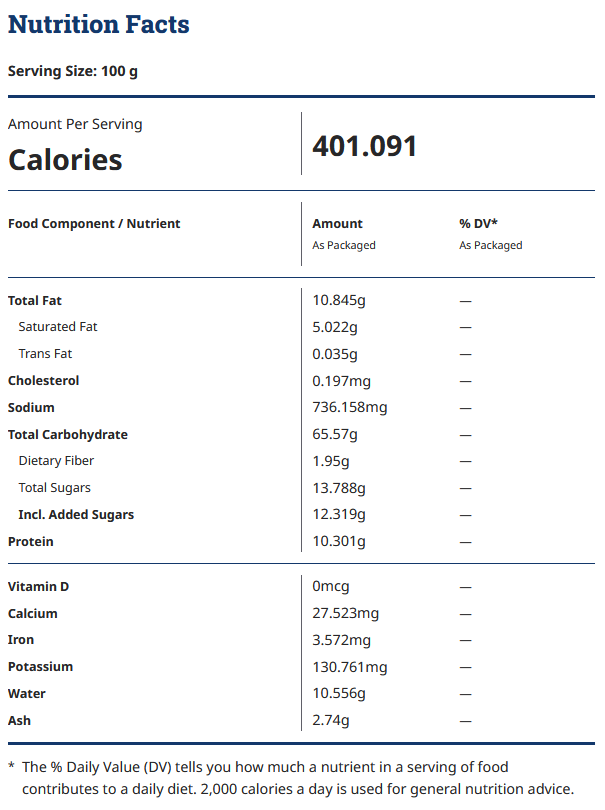This screenshot has width=605, height=810.
Task: Select the Total Fat row label
Action: click(35, 301)
